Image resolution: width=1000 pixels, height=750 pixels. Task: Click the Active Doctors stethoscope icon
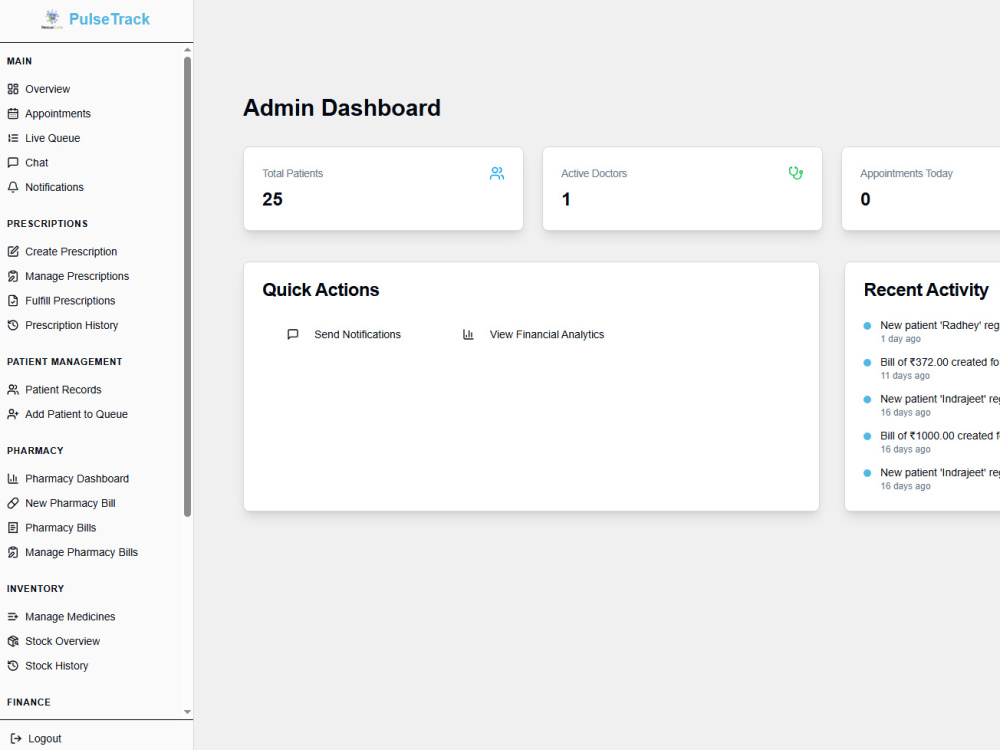pos(796,173)
